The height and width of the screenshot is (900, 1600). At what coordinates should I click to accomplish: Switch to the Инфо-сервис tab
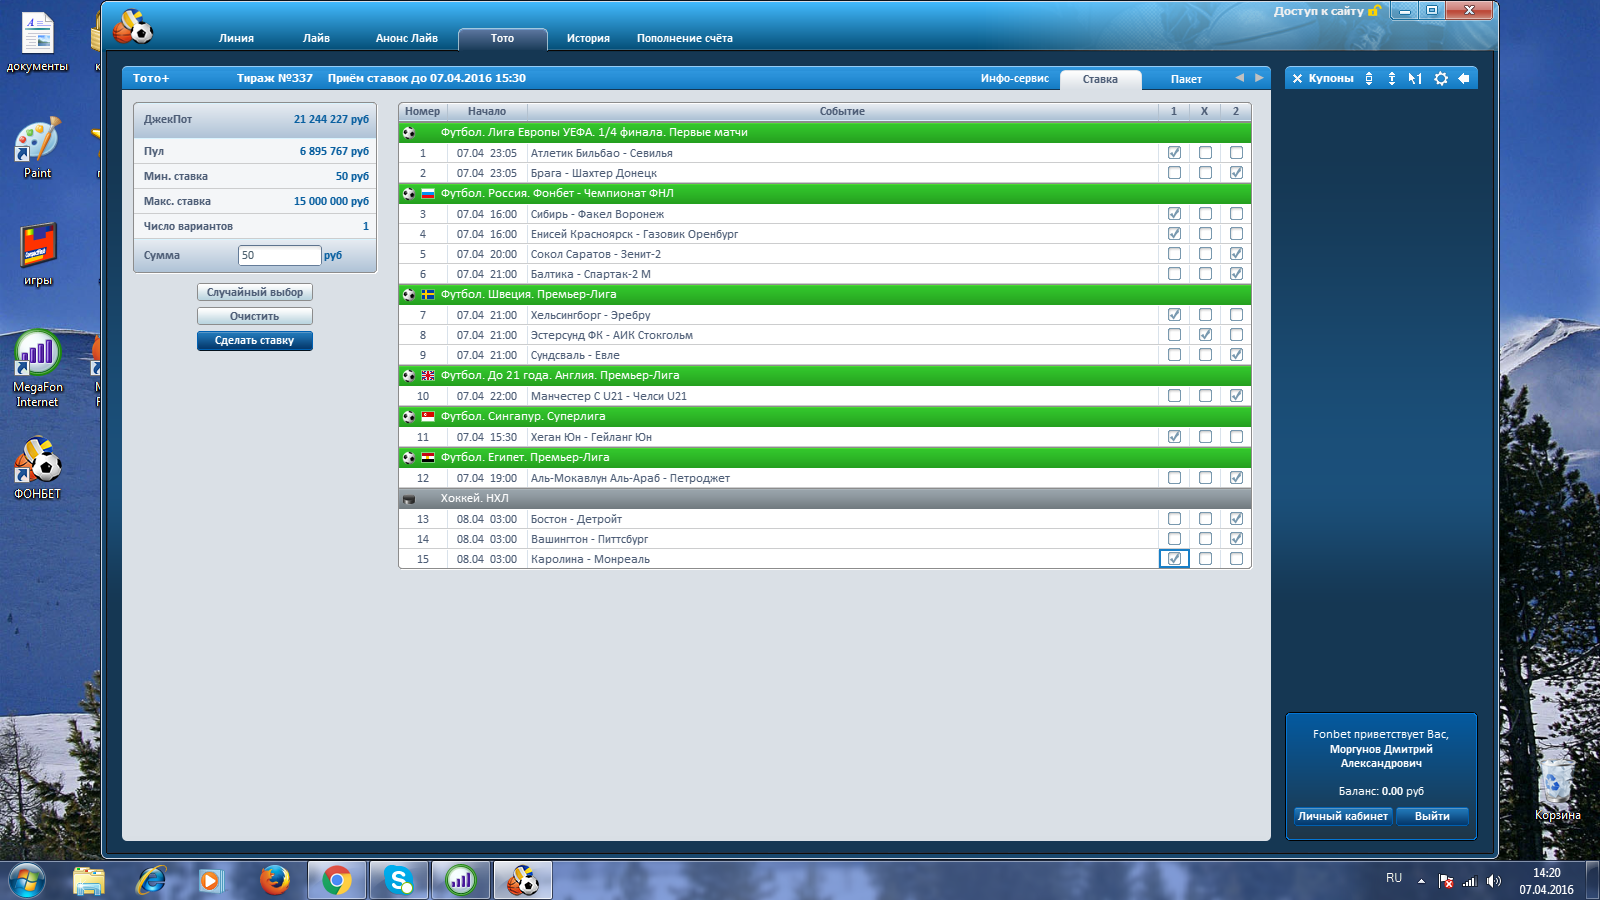1014,78
